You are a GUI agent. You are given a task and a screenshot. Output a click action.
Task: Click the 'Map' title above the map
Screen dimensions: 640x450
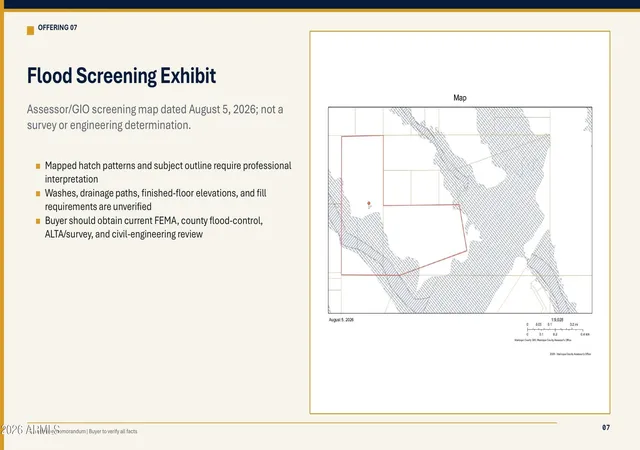pos(460,98)
